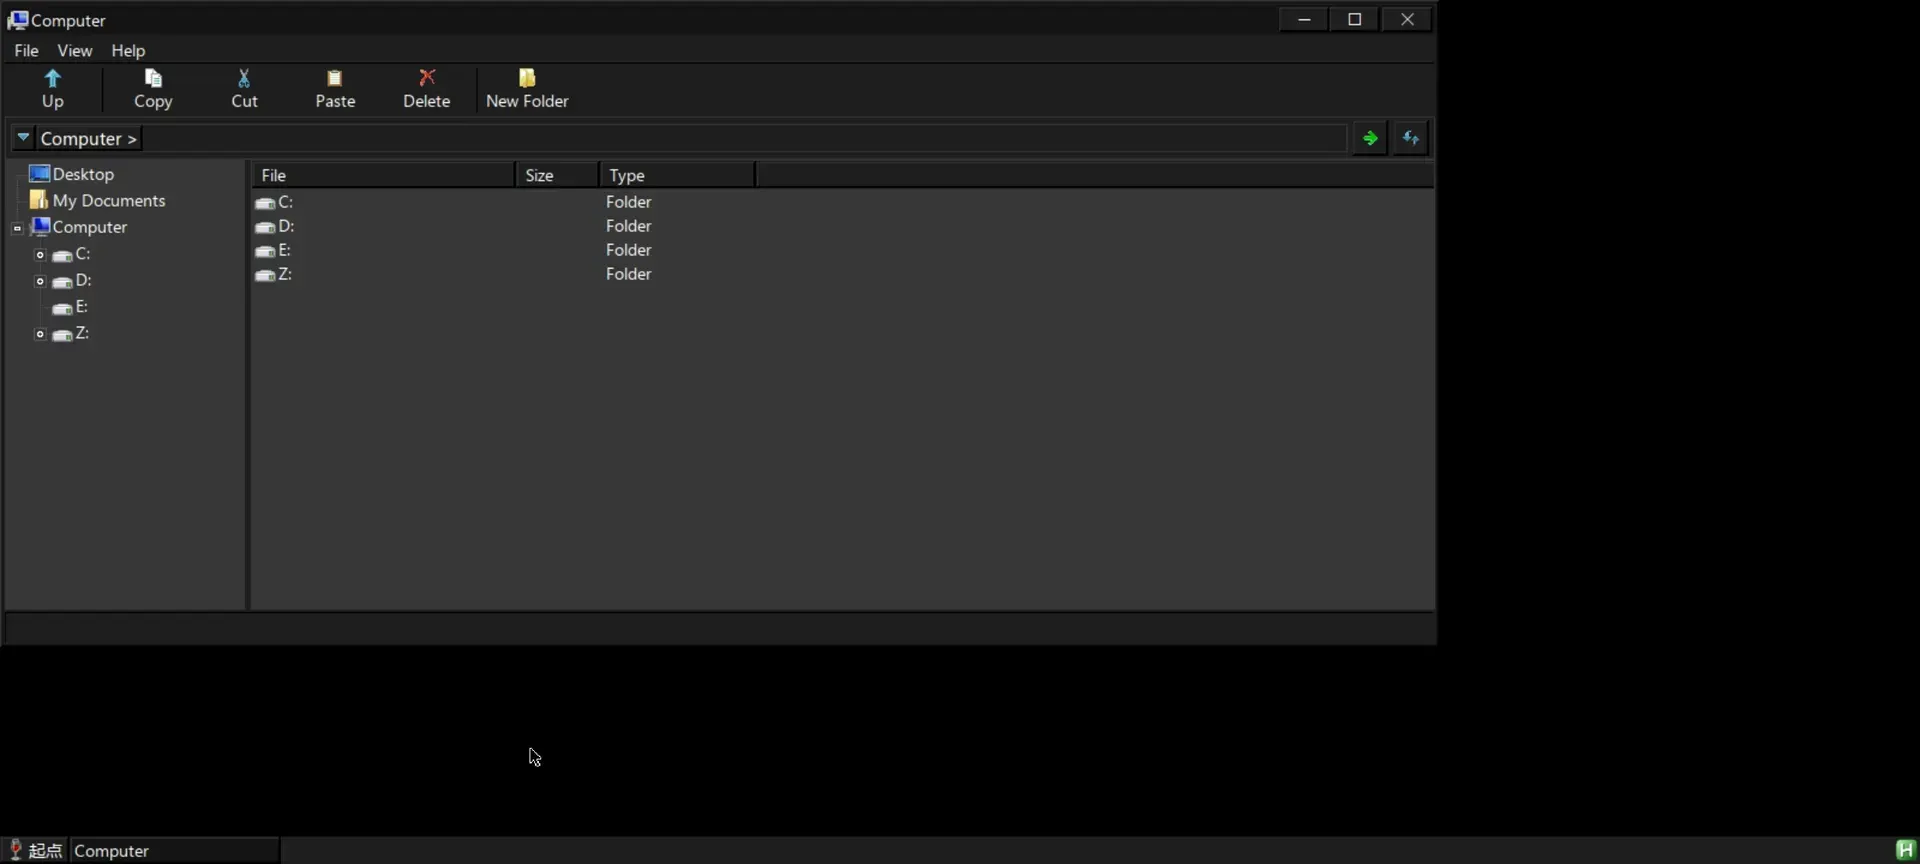This screenshot has width=1920, height=864.
Task: Open the 起点 start menu button
Action: [36, 850]
